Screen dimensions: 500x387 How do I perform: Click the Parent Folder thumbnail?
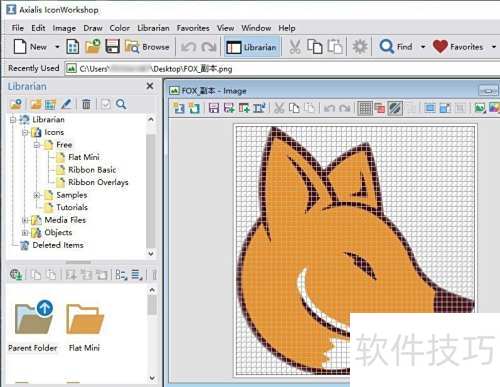coord(33,326)
